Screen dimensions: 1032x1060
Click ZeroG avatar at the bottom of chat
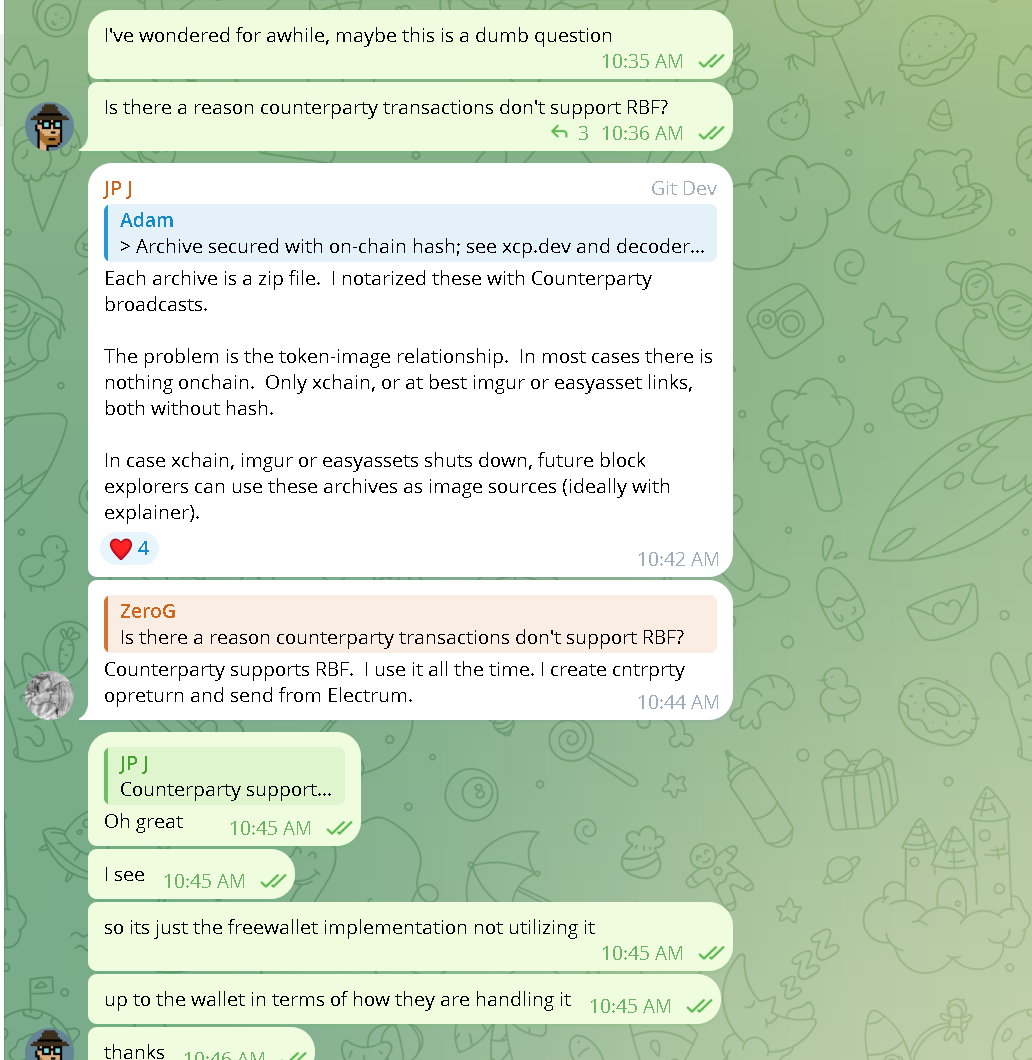[49, 1045]
